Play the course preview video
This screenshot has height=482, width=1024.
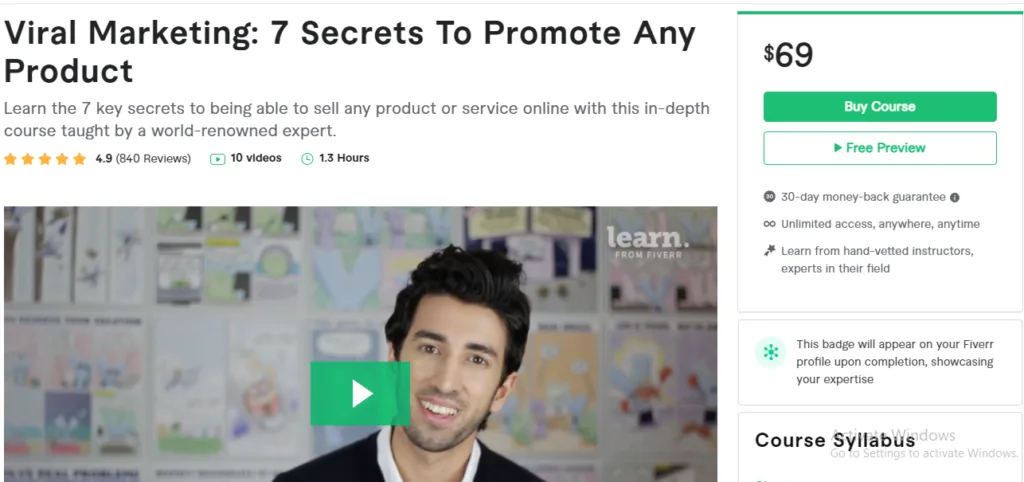(x=360, y=394)
